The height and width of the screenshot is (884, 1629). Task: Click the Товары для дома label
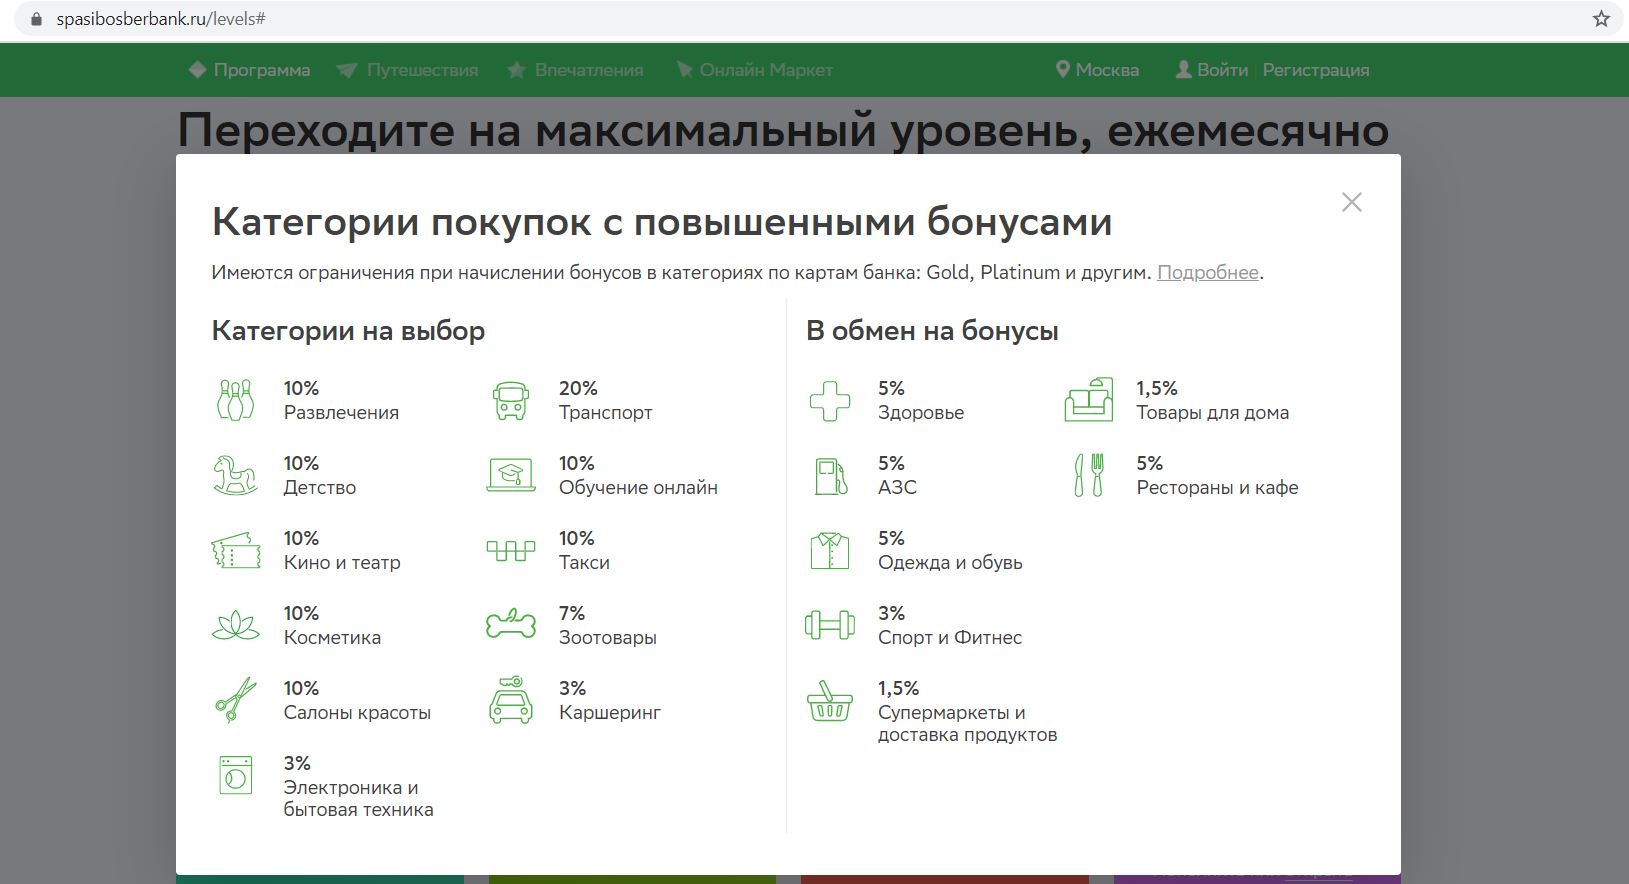click(x=1212, y=413)
